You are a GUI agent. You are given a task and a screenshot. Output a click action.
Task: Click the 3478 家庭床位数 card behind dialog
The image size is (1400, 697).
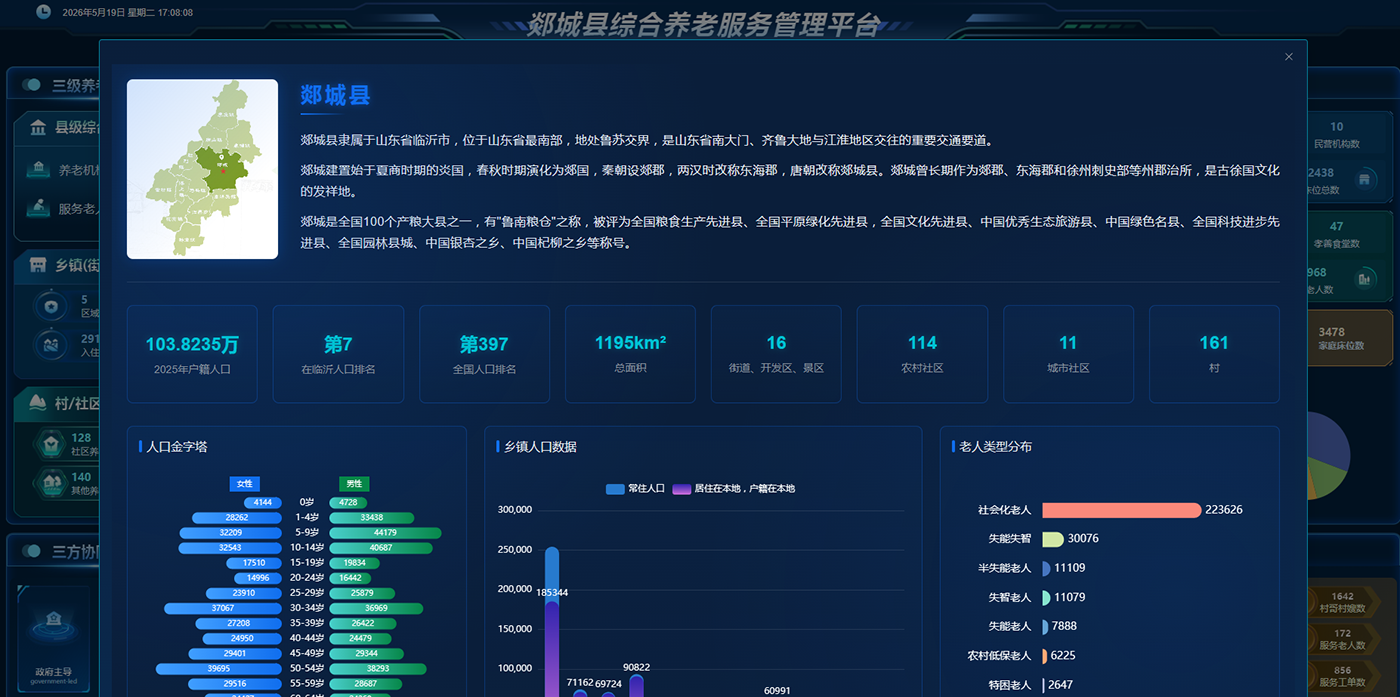[1349, 339]
